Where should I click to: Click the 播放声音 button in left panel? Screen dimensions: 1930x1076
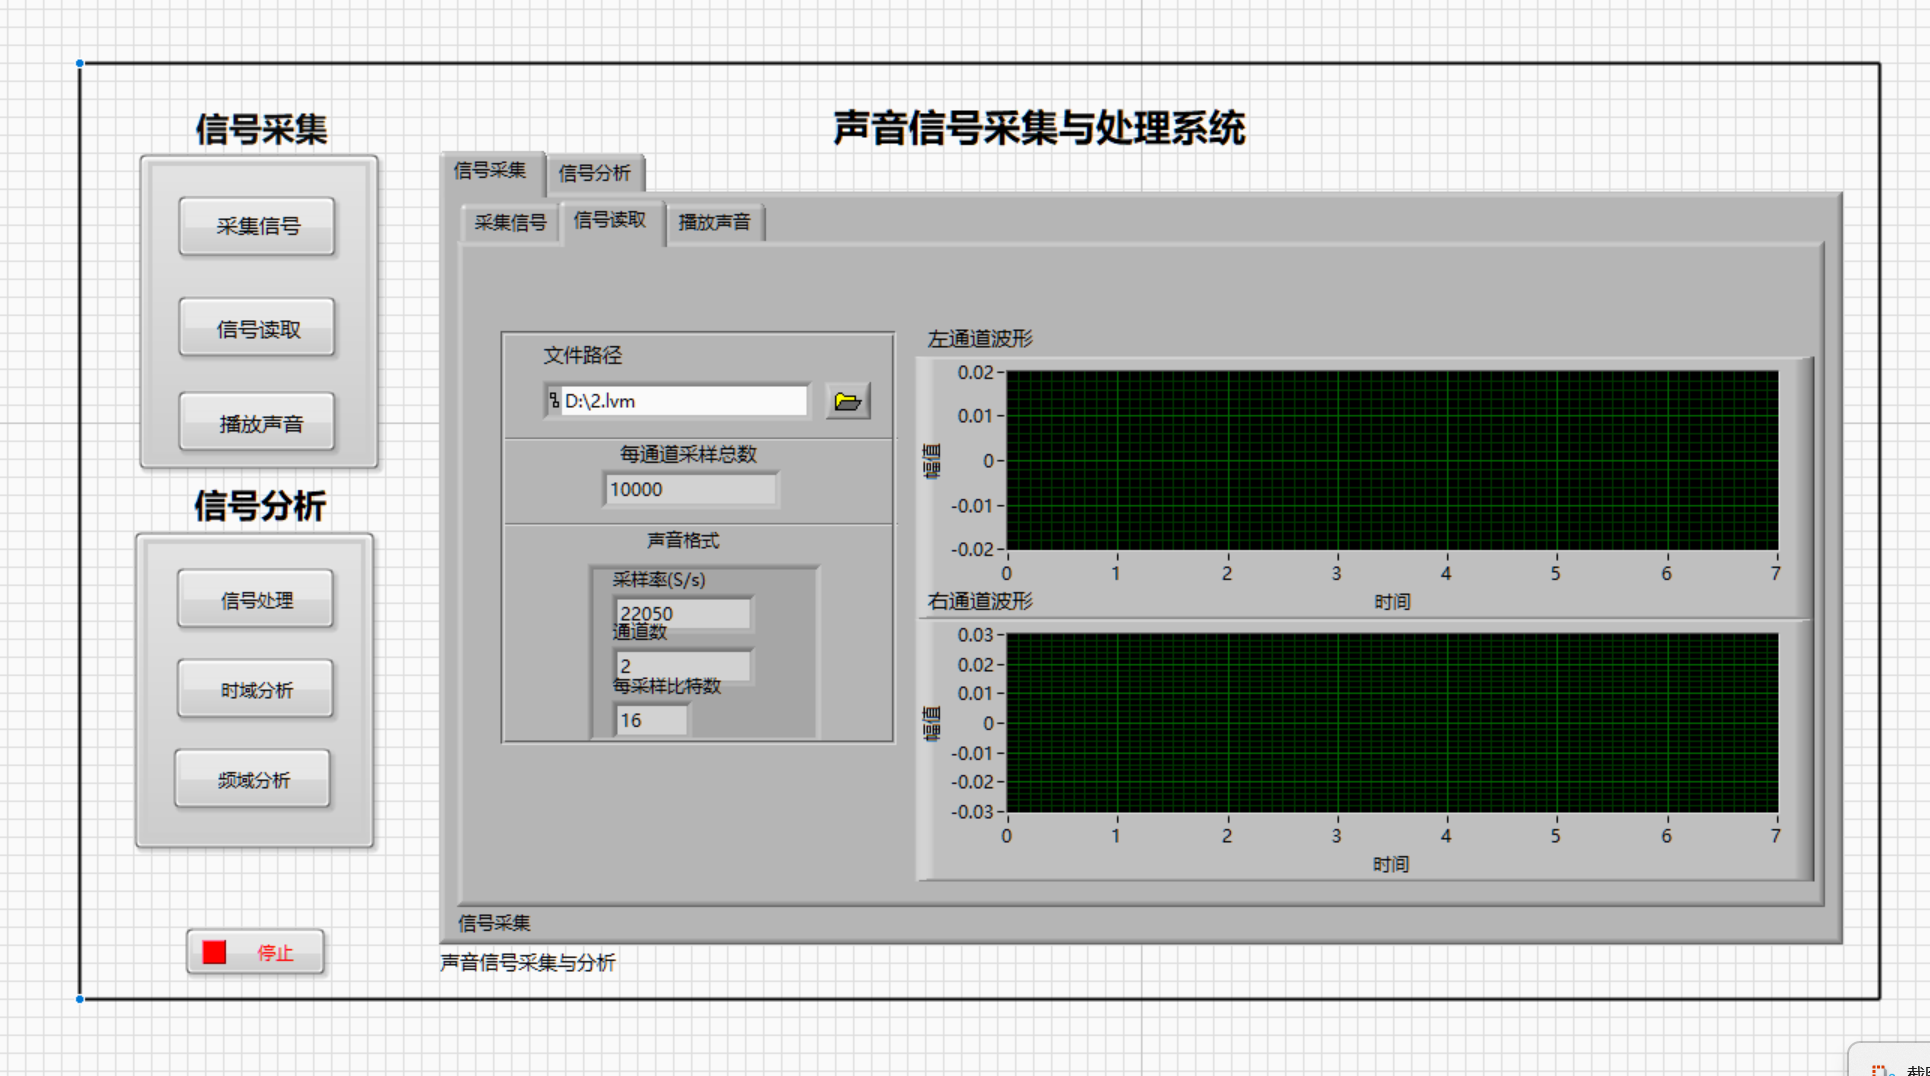point(257,423)
